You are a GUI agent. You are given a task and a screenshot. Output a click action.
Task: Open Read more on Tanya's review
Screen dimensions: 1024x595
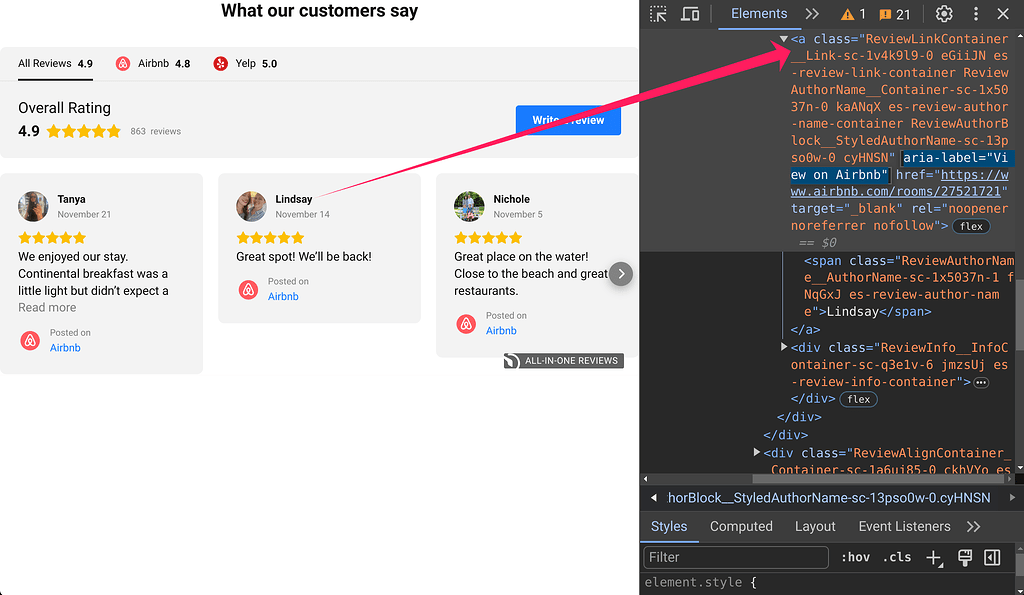click(46, 307)
